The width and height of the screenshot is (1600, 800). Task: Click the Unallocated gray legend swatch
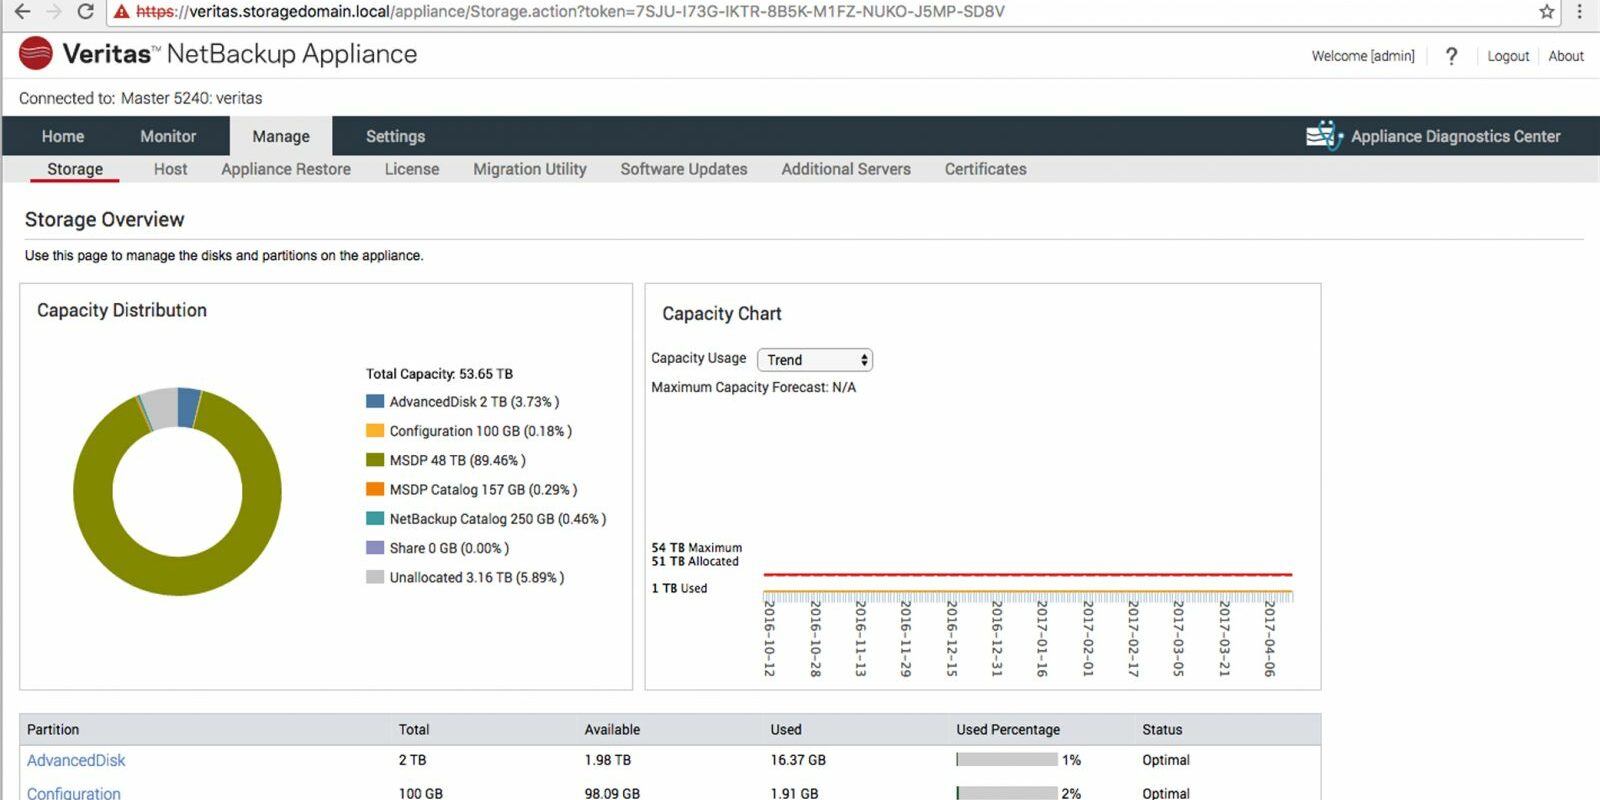[x=375, y=577]
